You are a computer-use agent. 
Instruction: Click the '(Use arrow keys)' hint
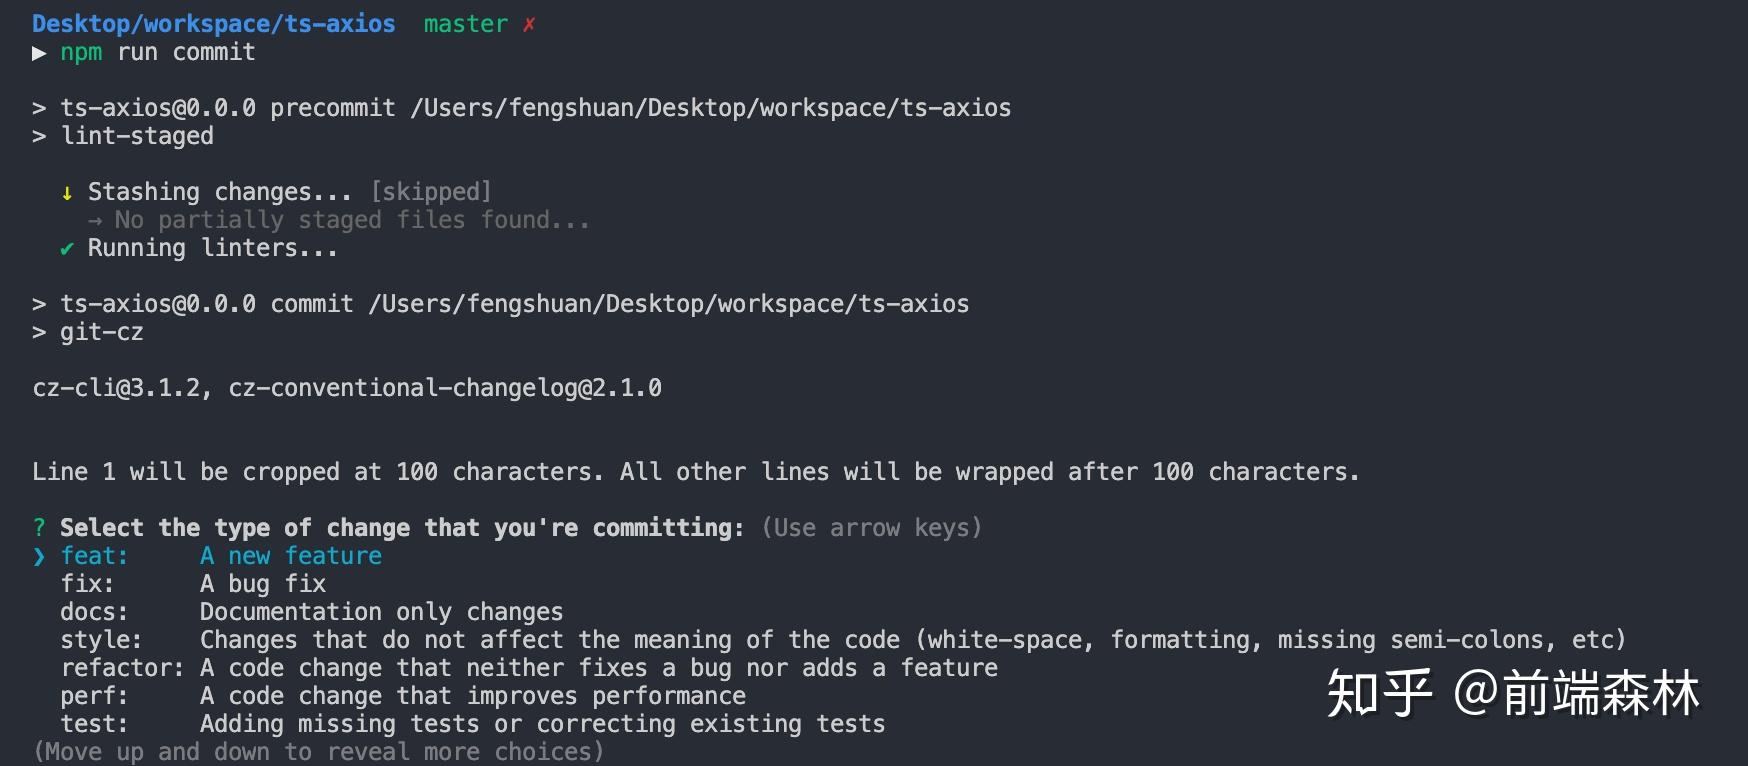point(871,528)
